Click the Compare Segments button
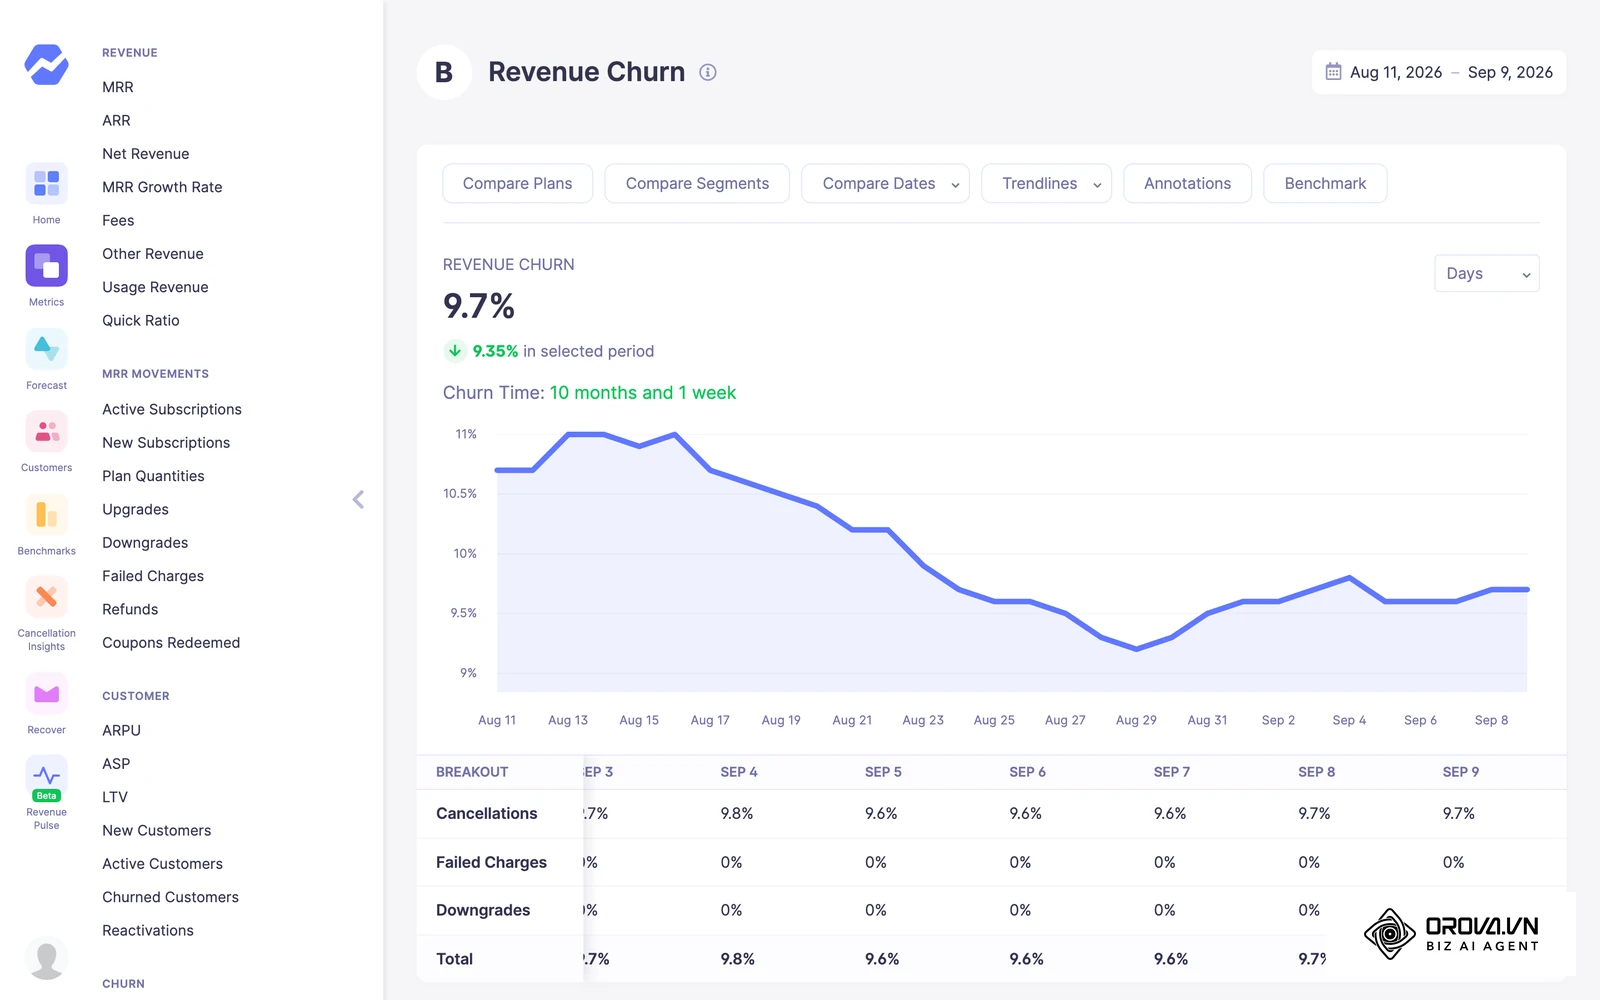 (697, 183)
